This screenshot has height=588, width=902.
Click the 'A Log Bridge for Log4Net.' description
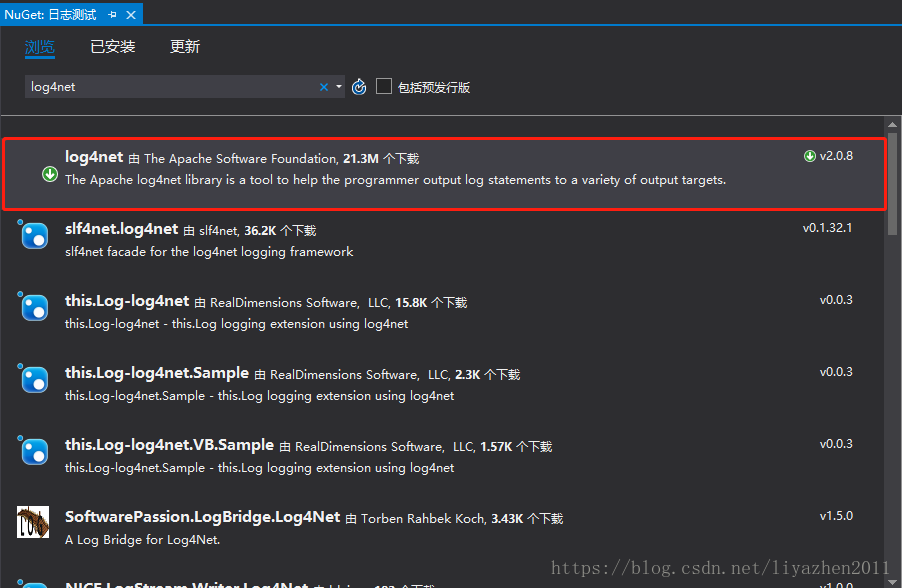[142, 540]
